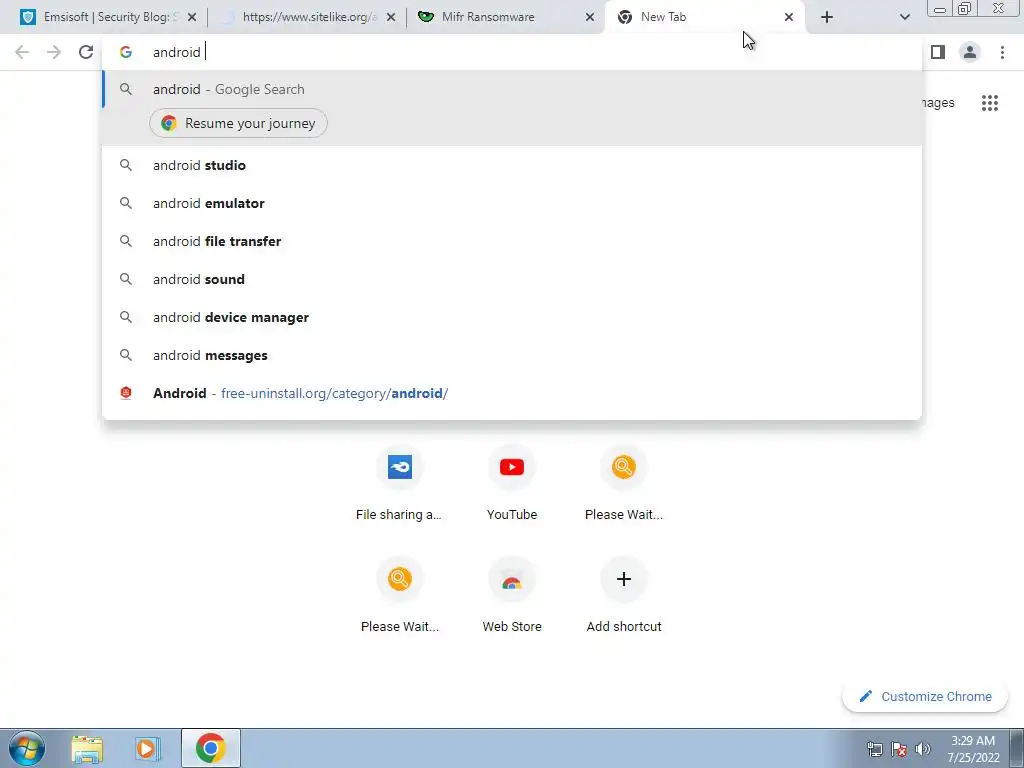Screen dimensions: 1024x768
Task: Choose android file transfer suggestion
Action: tap(512, 241)
